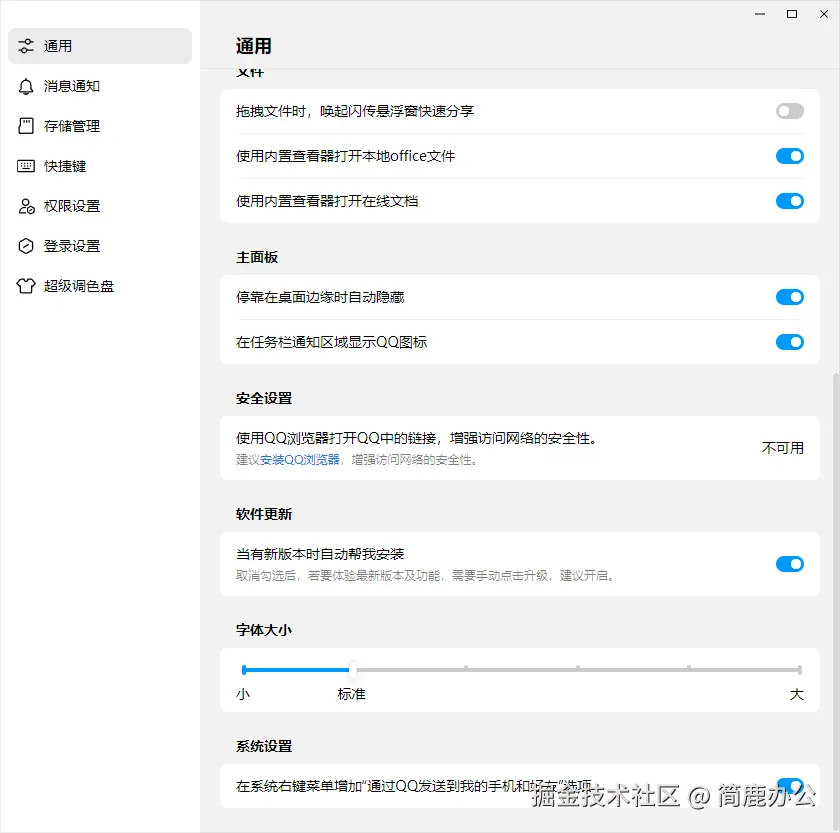This screenshot has height=833, width=840.
Task: Disable 使用内置查看器打开本地office文件
Action: (789, 156)
